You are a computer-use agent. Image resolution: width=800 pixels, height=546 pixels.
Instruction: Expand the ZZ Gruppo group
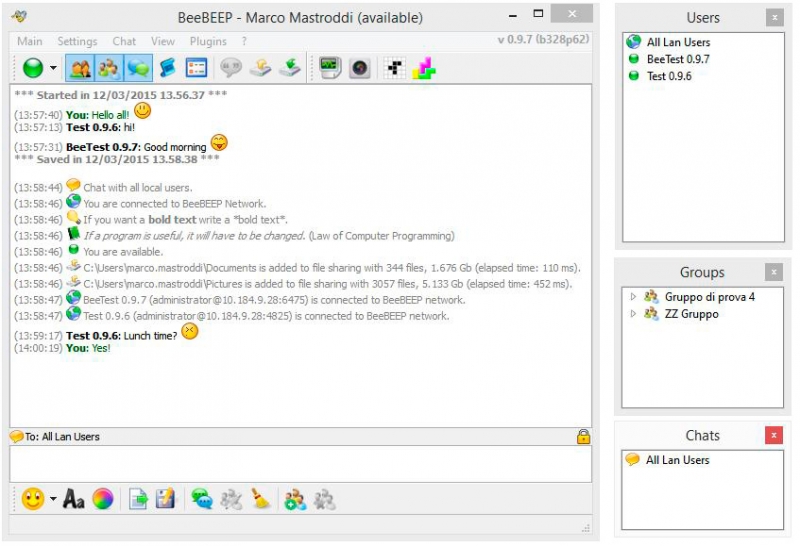pyautogui.click(x=633, y=313)
